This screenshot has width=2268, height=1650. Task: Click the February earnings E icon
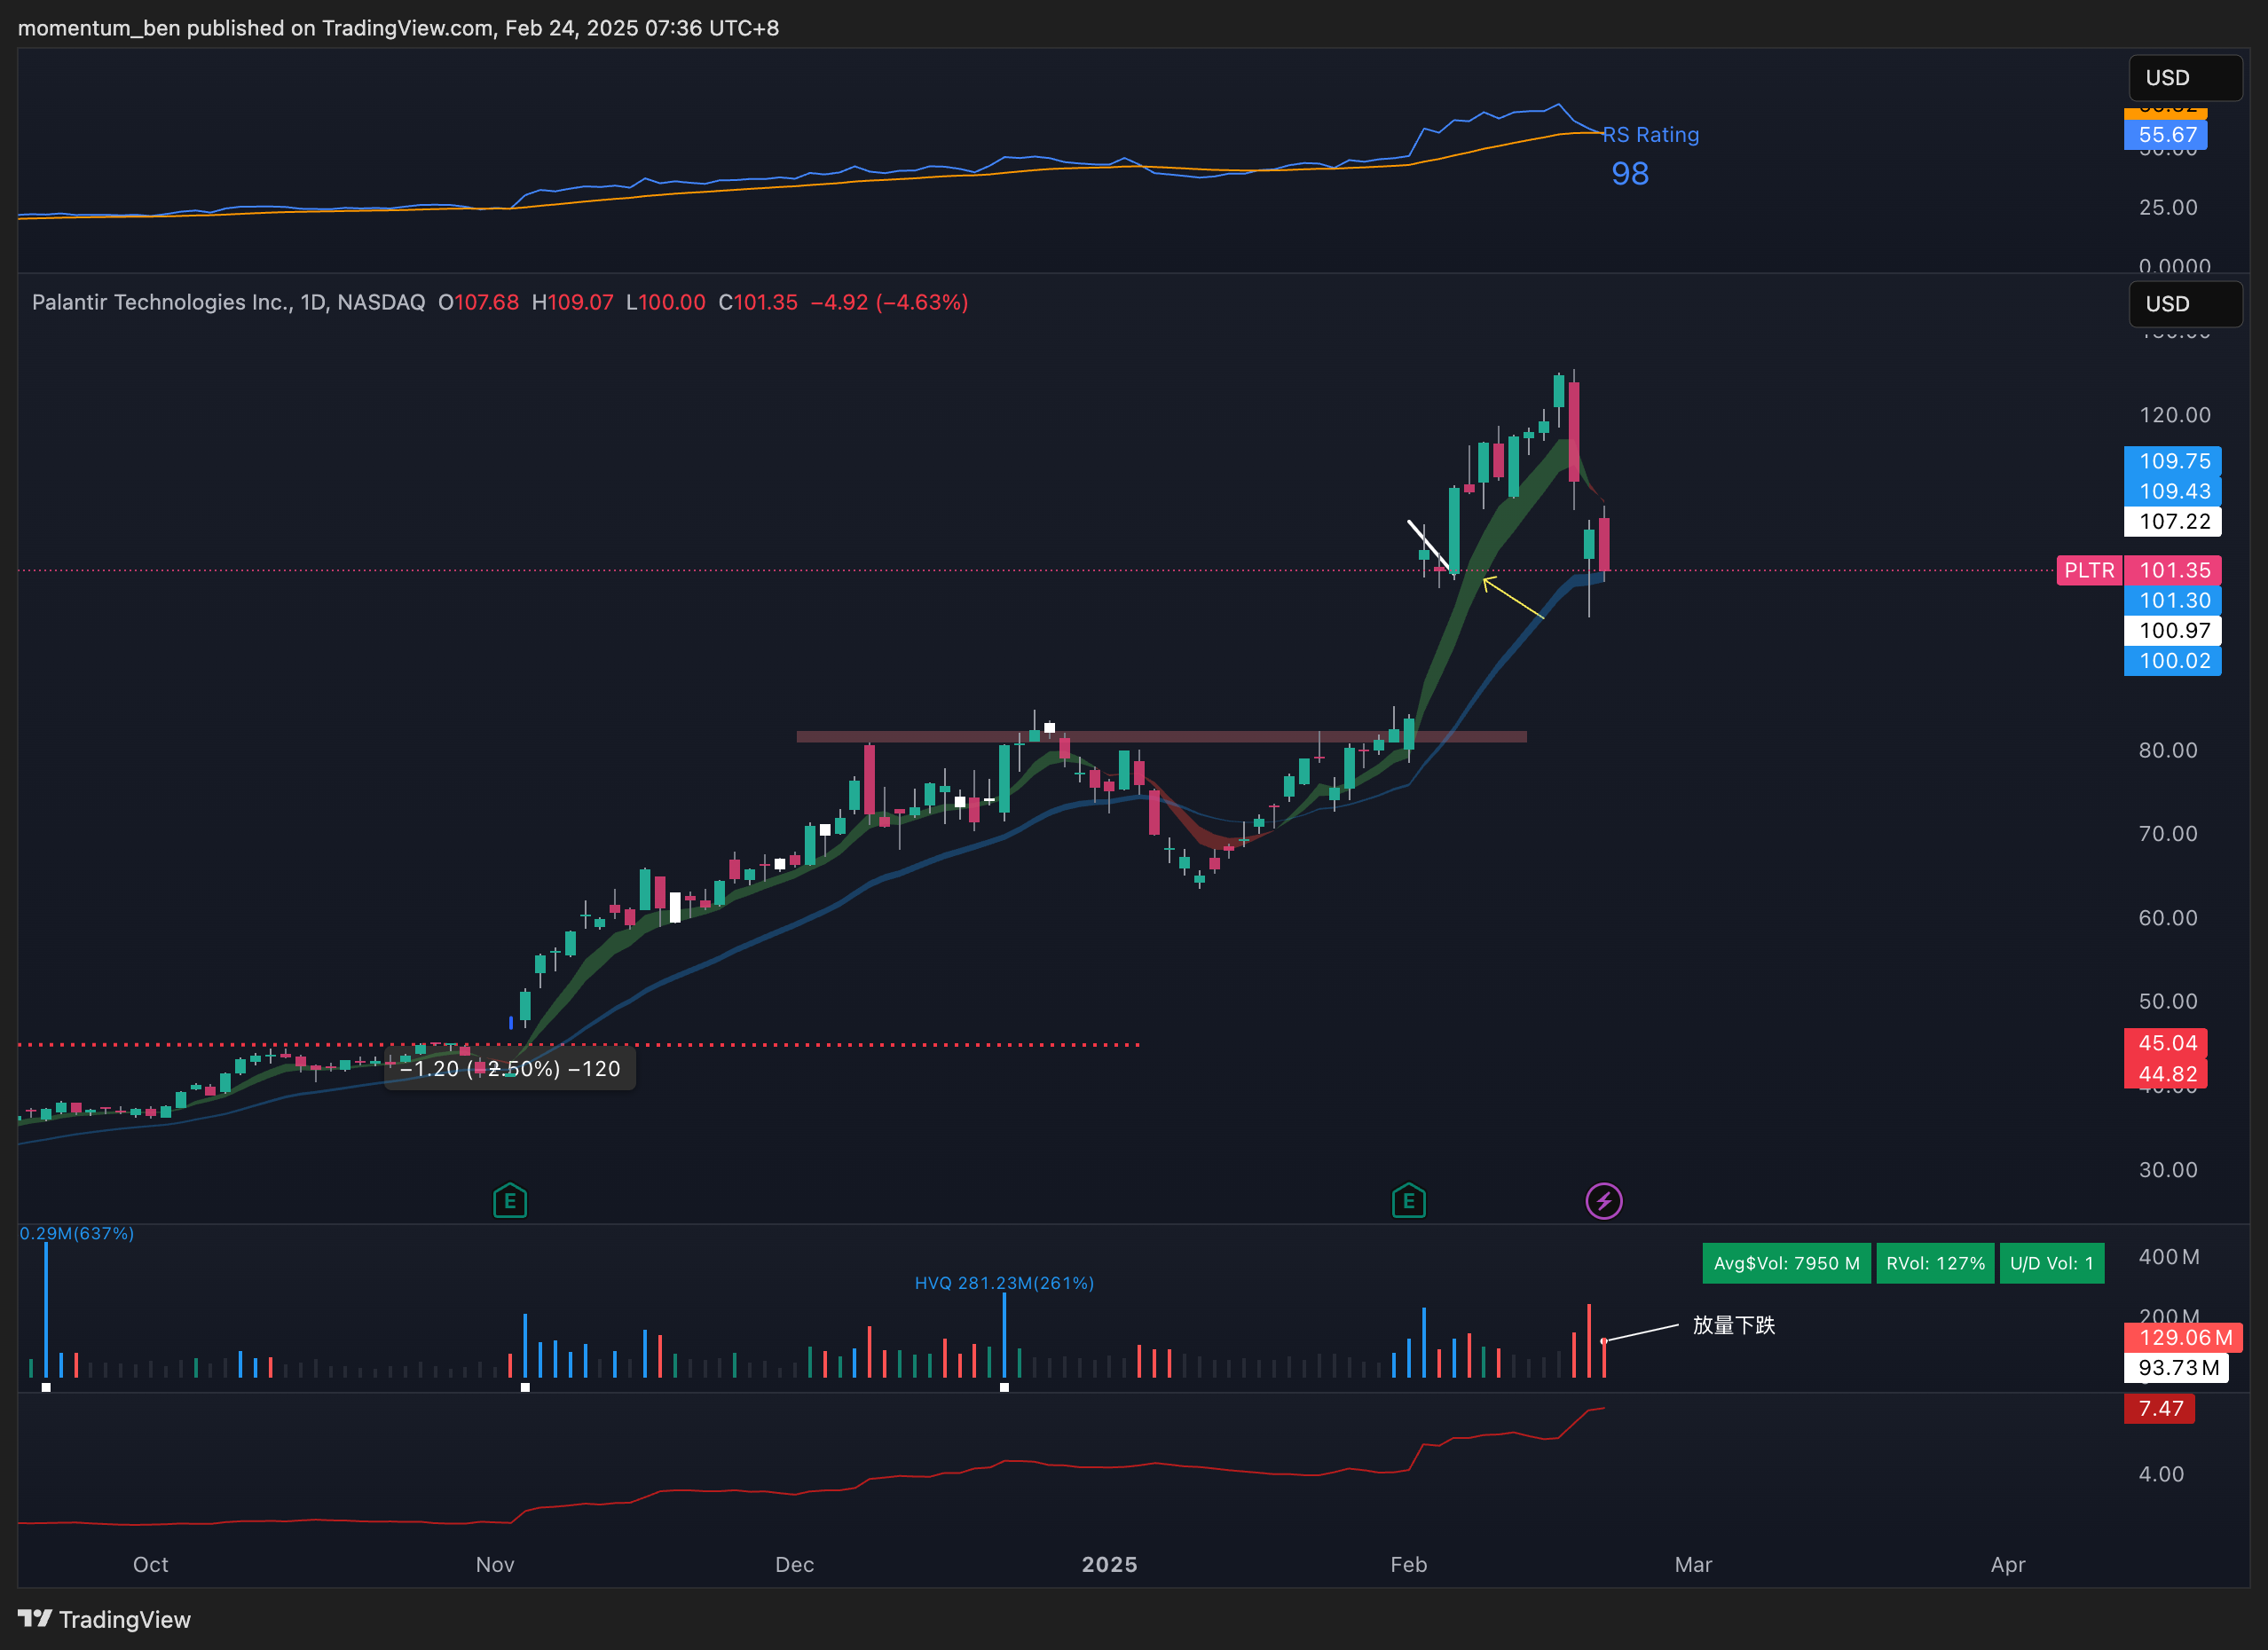pos(1408,1200)
